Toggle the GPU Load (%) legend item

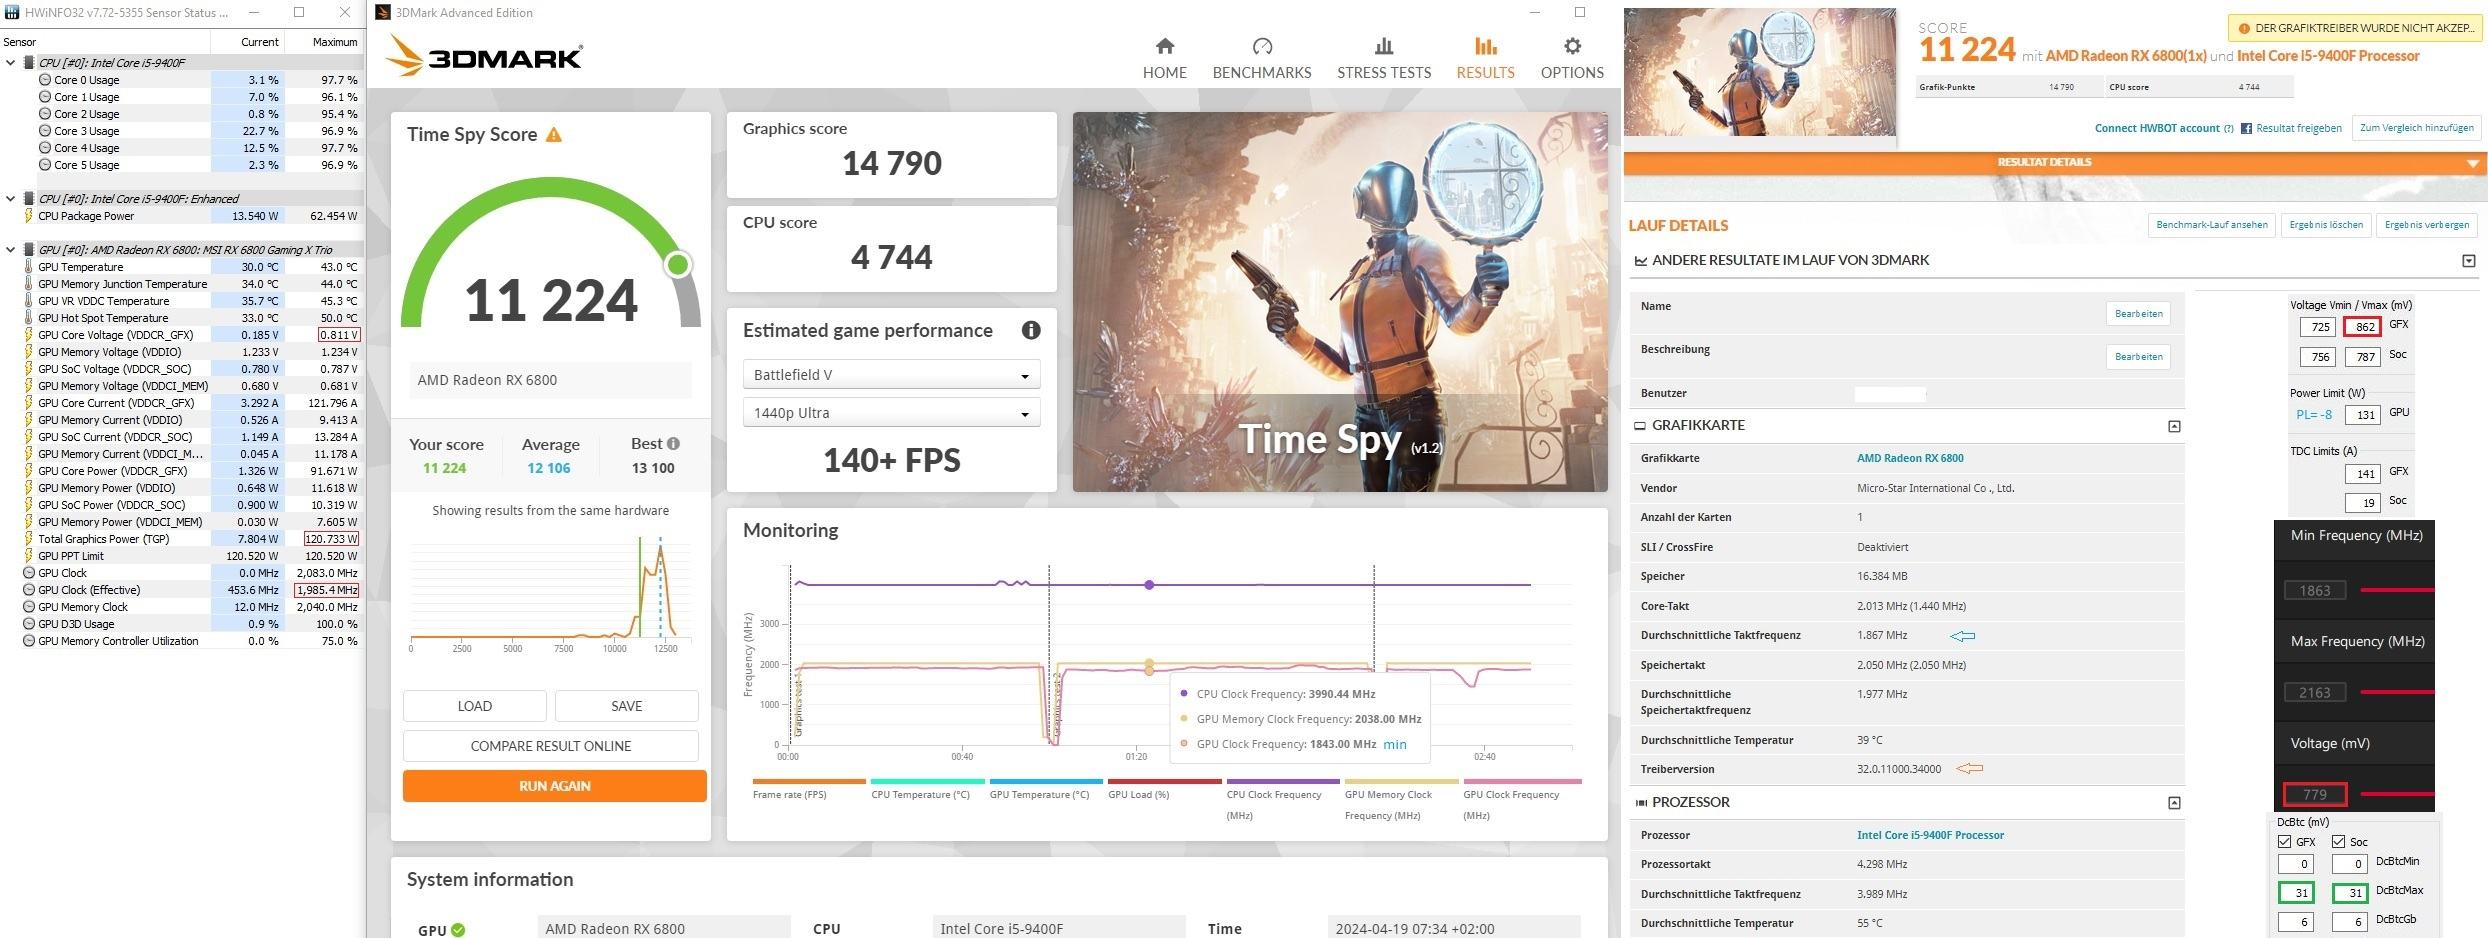click(1164, 790)
